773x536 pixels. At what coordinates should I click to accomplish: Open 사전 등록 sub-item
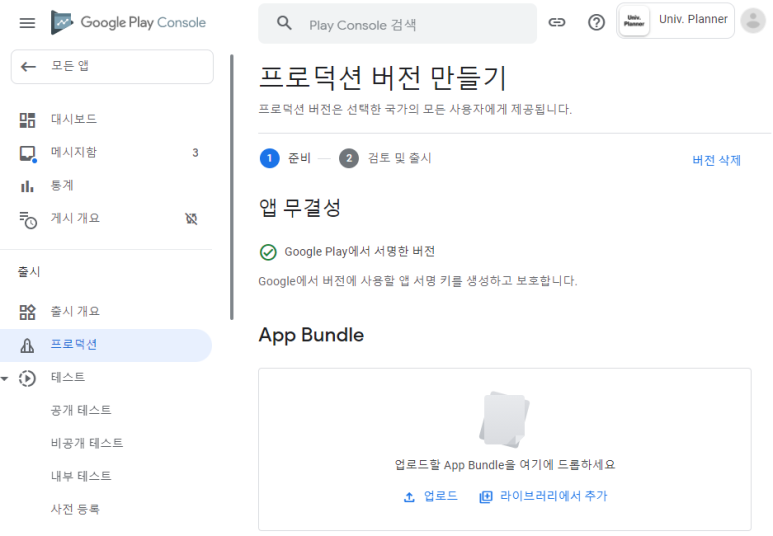tap(75, 509)
